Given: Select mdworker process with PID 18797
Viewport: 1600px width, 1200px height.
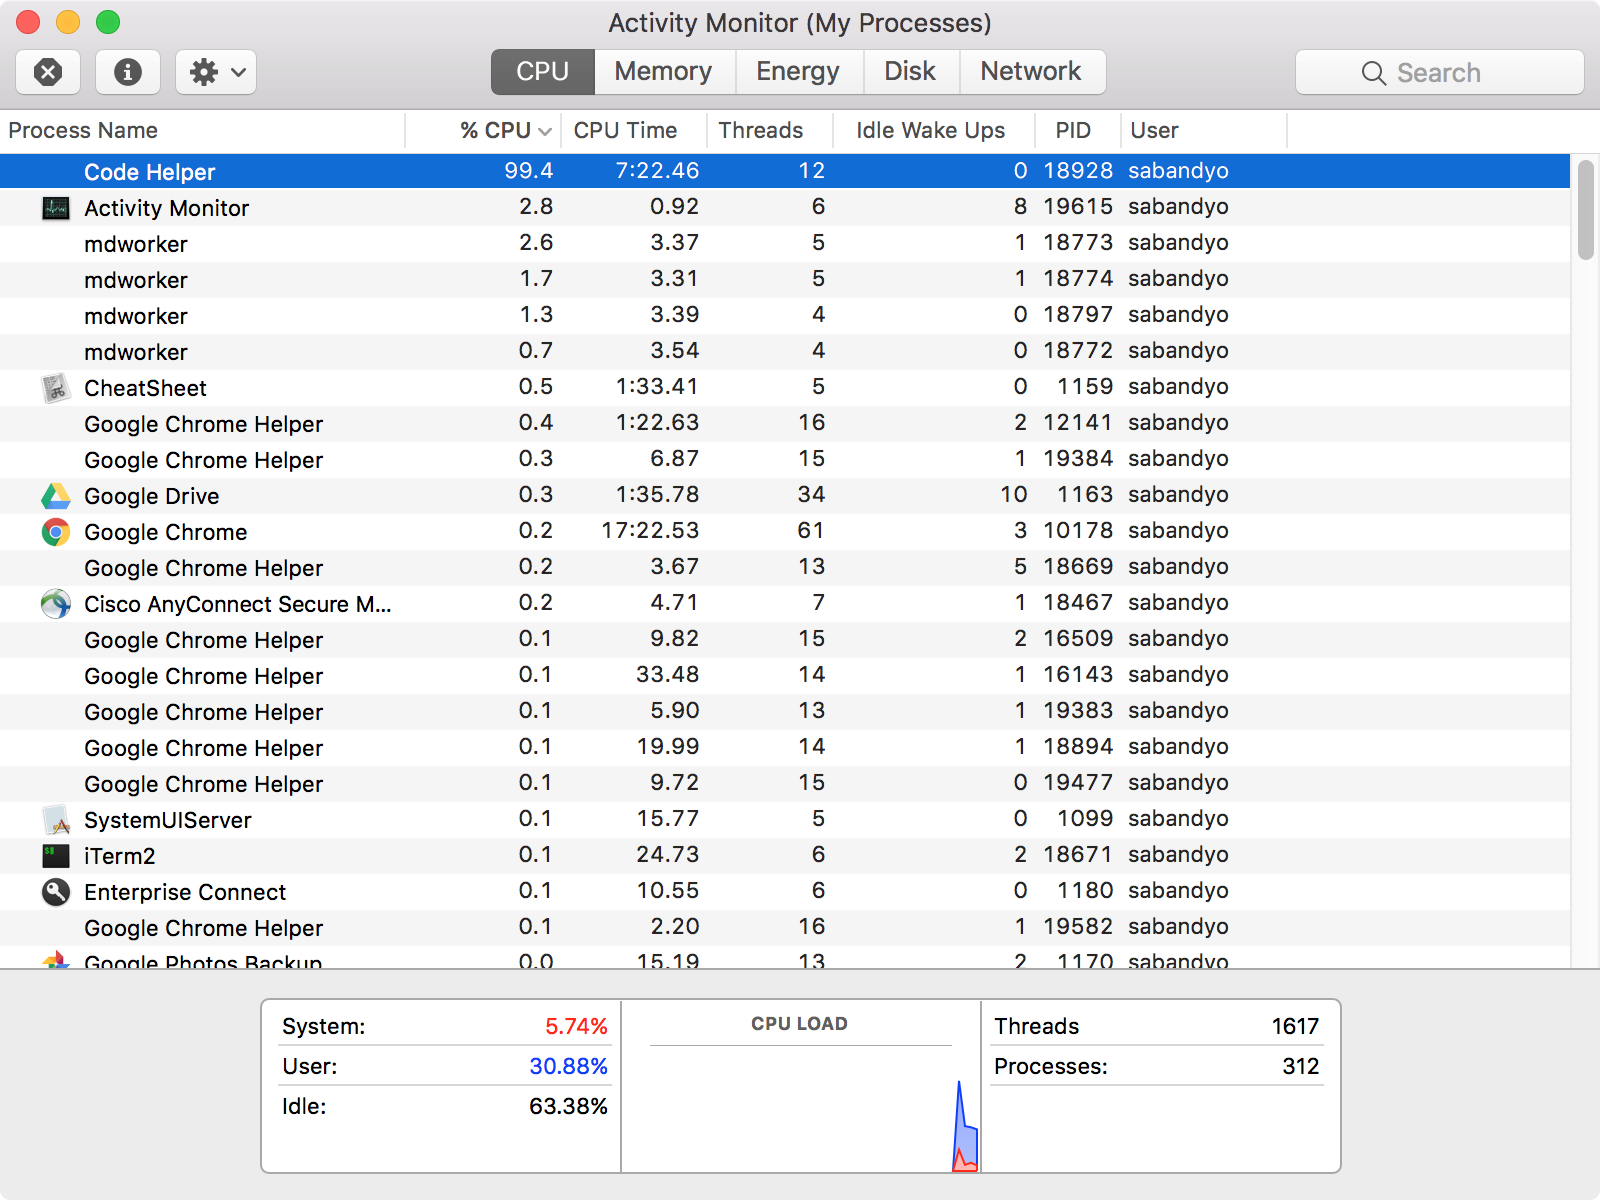Looking at the screenshot, I should (785, 315).
